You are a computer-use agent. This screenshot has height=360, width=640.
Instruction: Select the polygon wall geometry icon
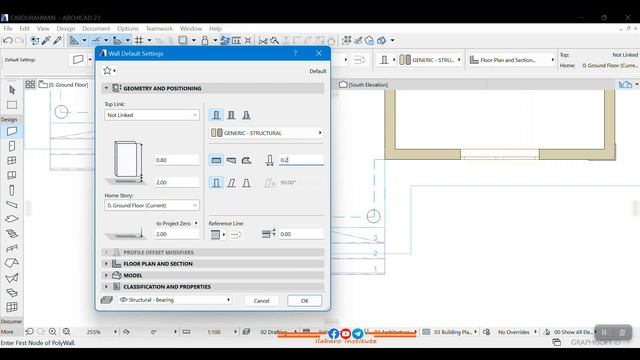pos(247,160)
